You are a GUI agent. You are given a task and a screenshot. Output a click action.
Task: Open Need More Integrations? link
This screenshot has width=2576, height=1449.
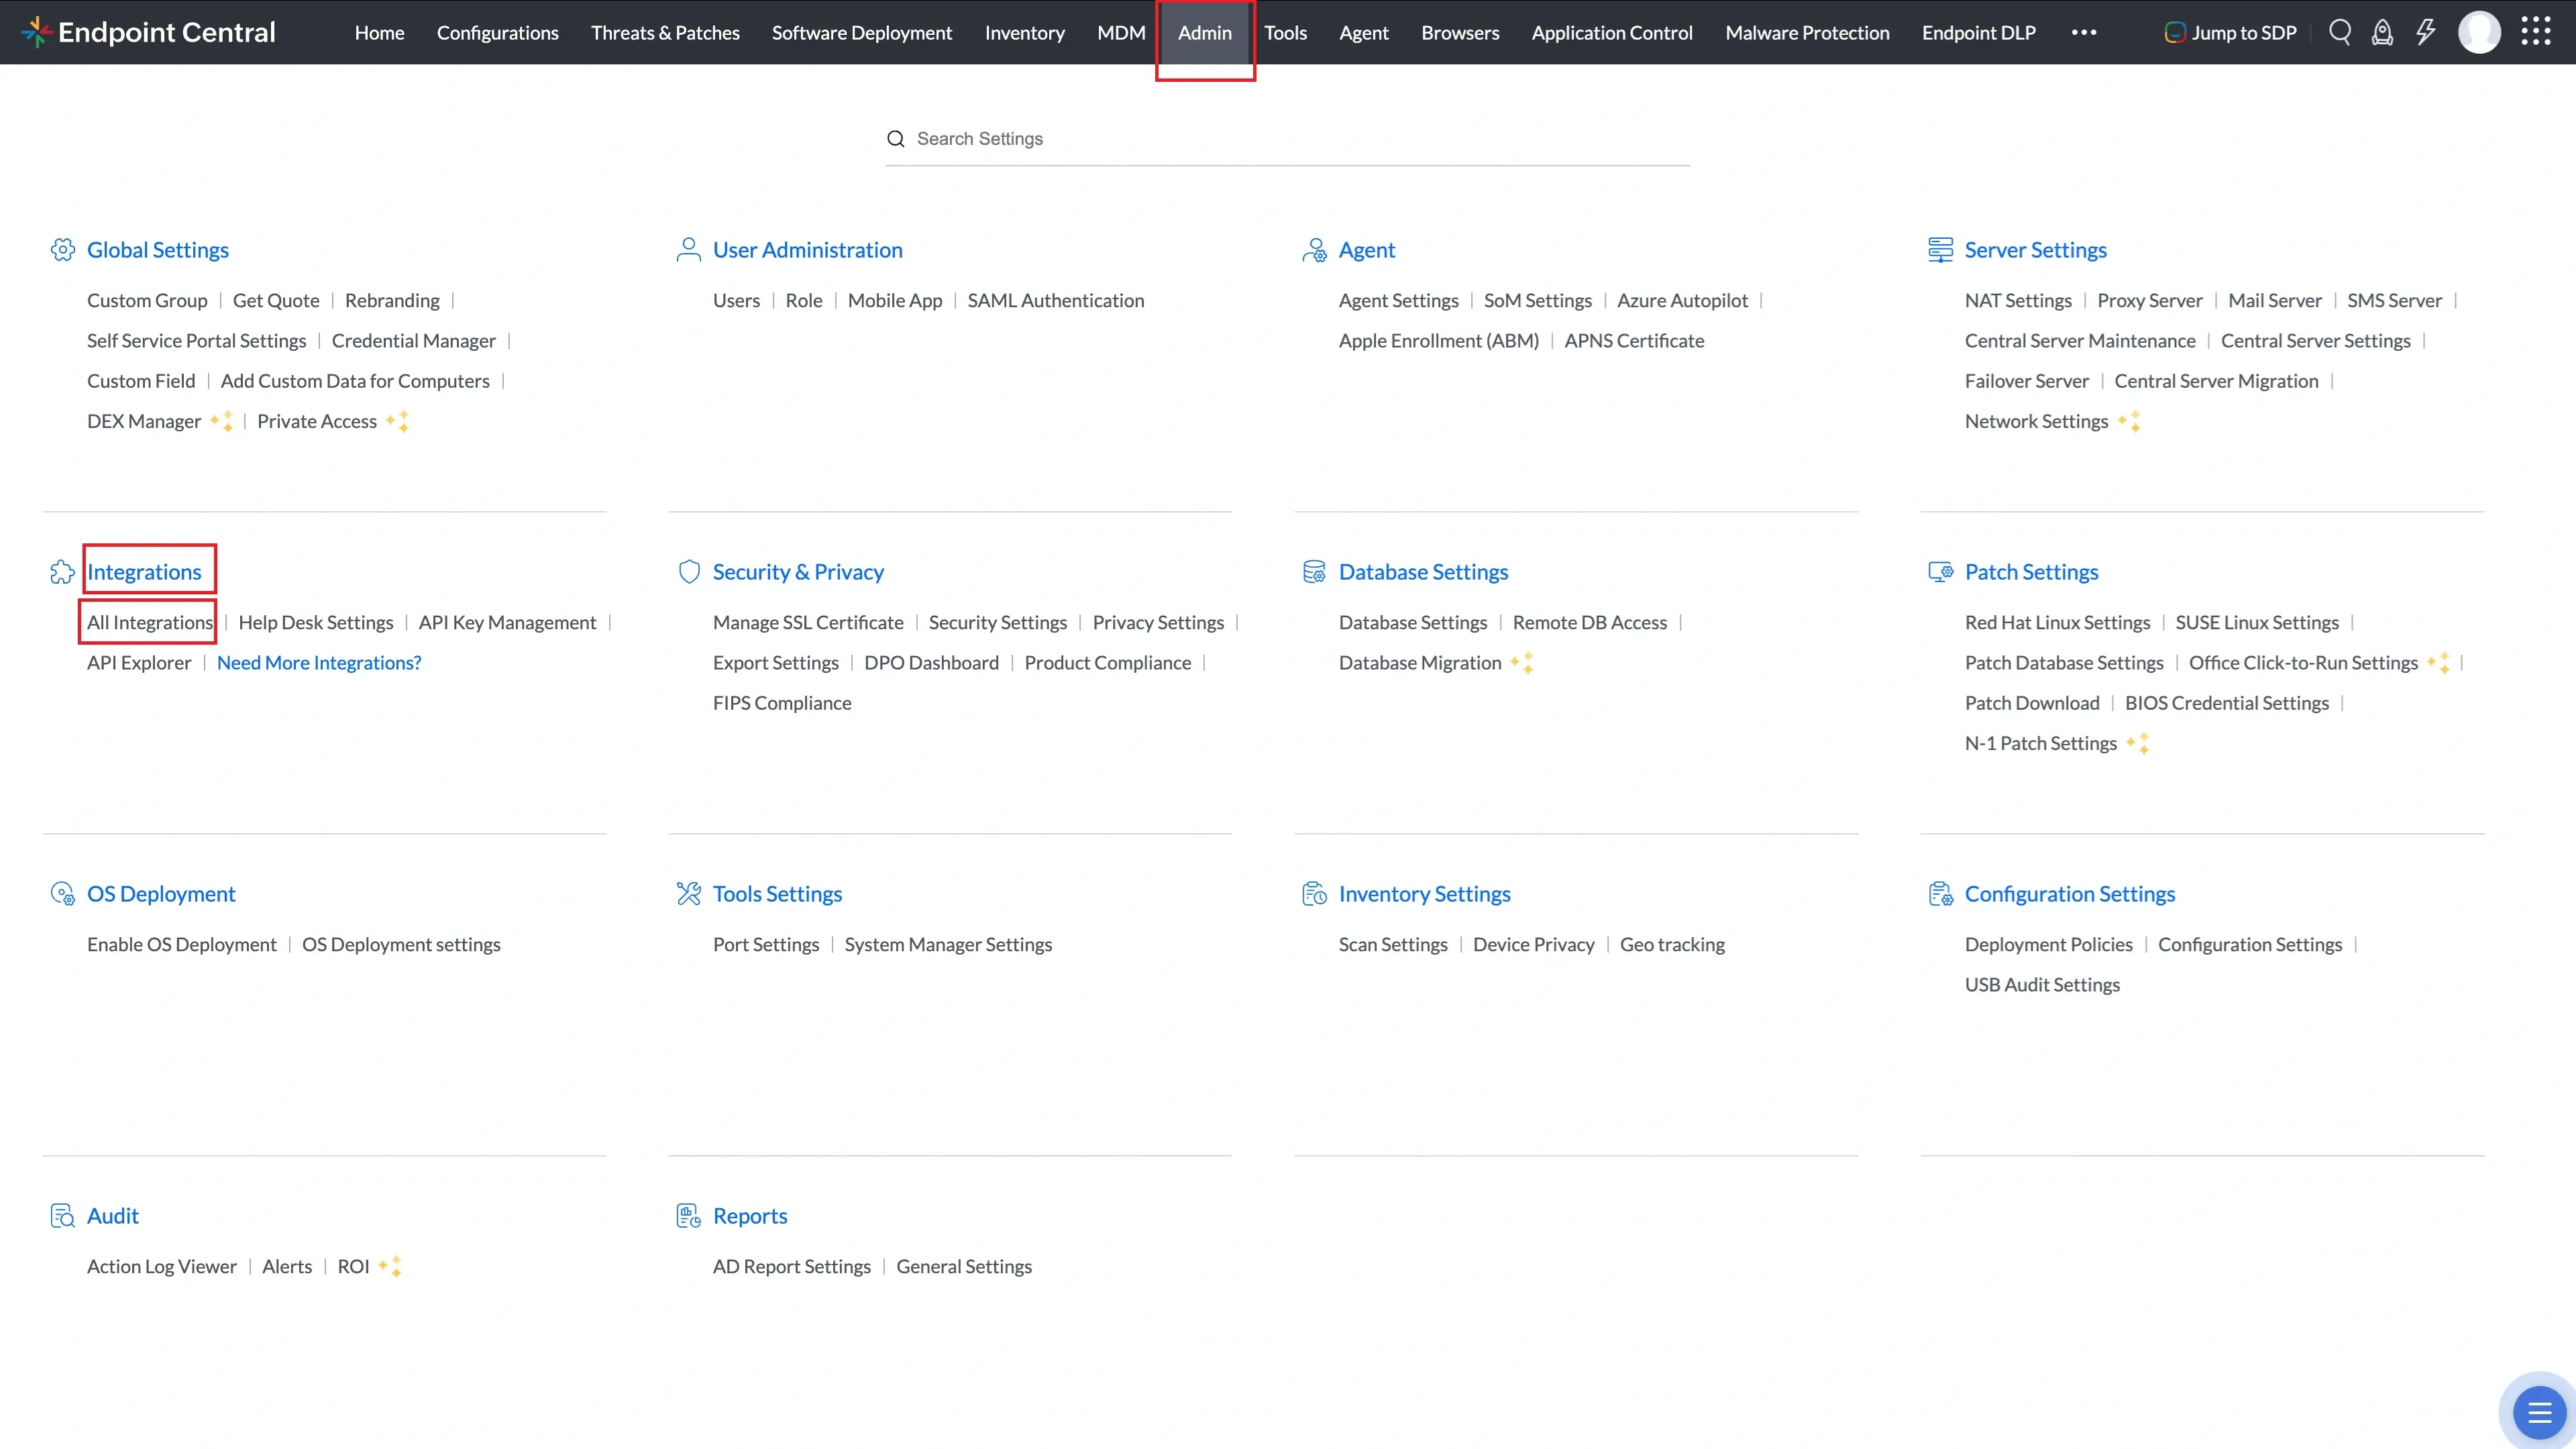coord(319,662)
